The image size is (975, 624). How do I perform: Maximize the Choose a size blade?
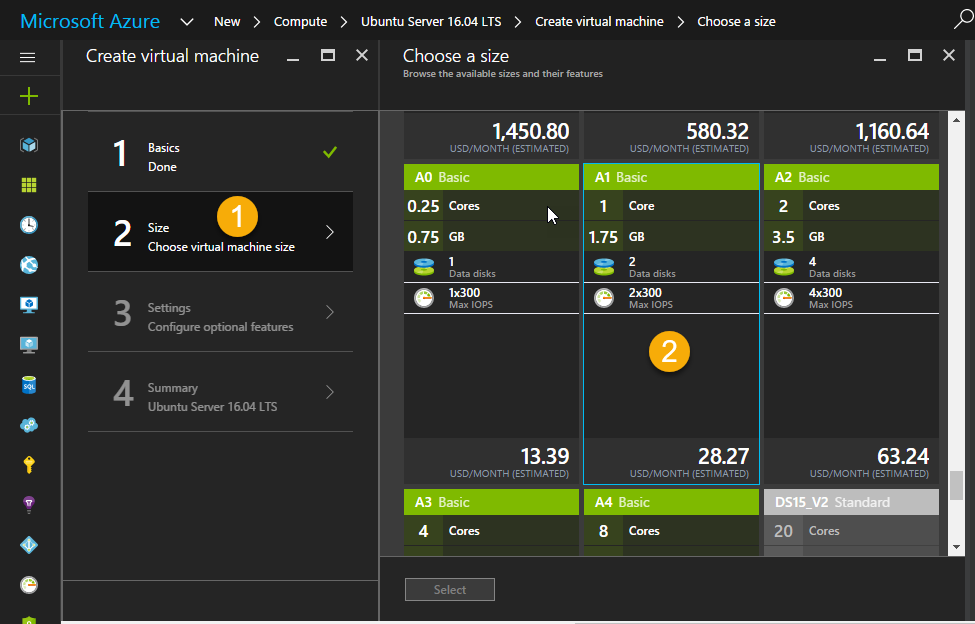[x=915, y=55]
